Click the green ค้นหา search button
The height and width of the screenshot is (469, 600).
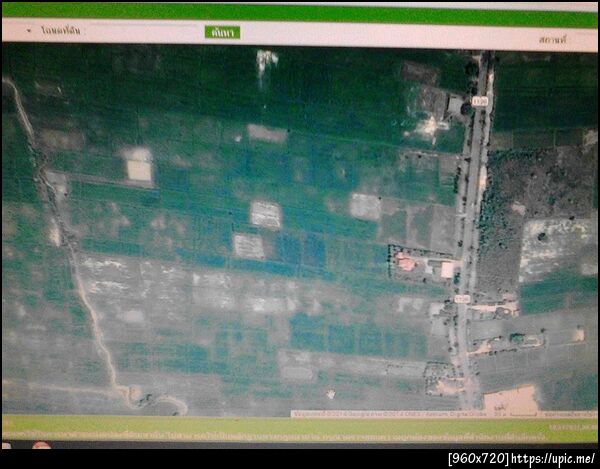click(x=222, y=33)
